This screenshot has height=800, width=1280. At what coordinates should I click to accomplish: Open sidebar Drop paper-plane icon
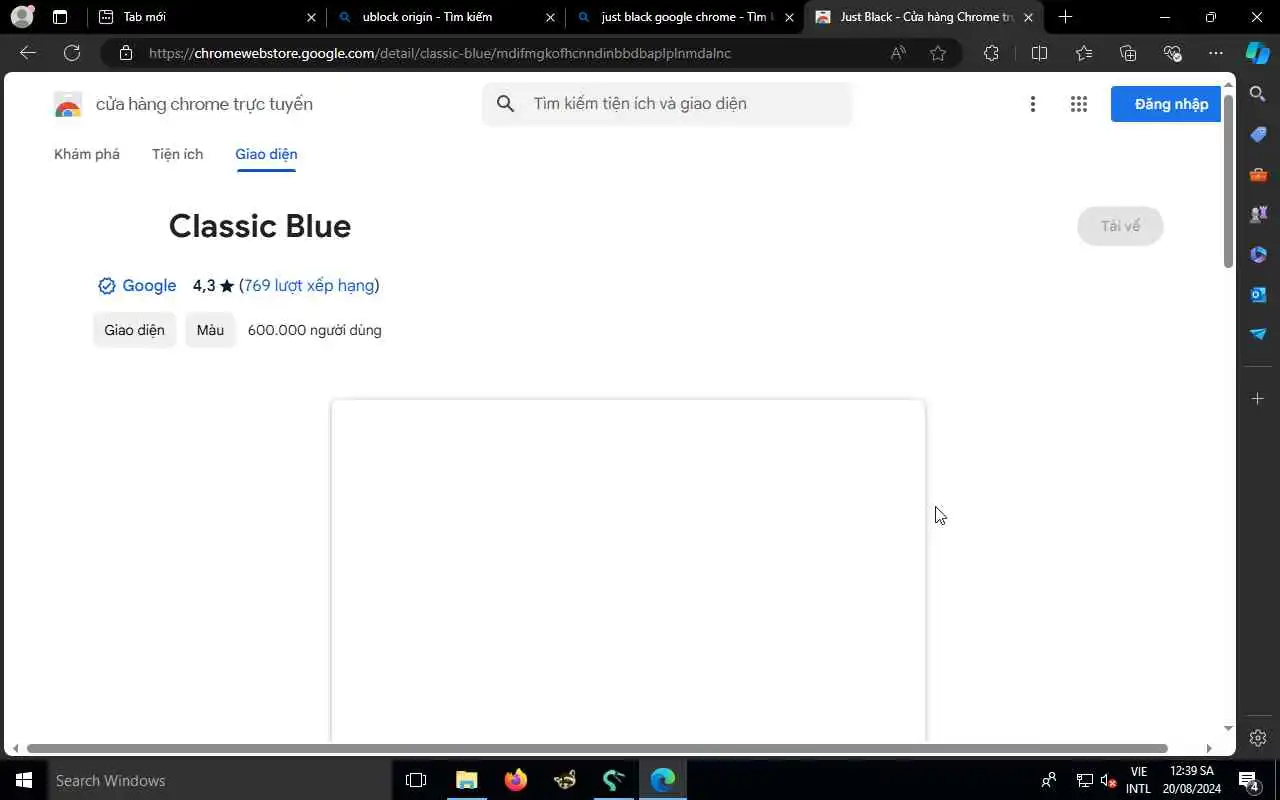coord(1258,333)
